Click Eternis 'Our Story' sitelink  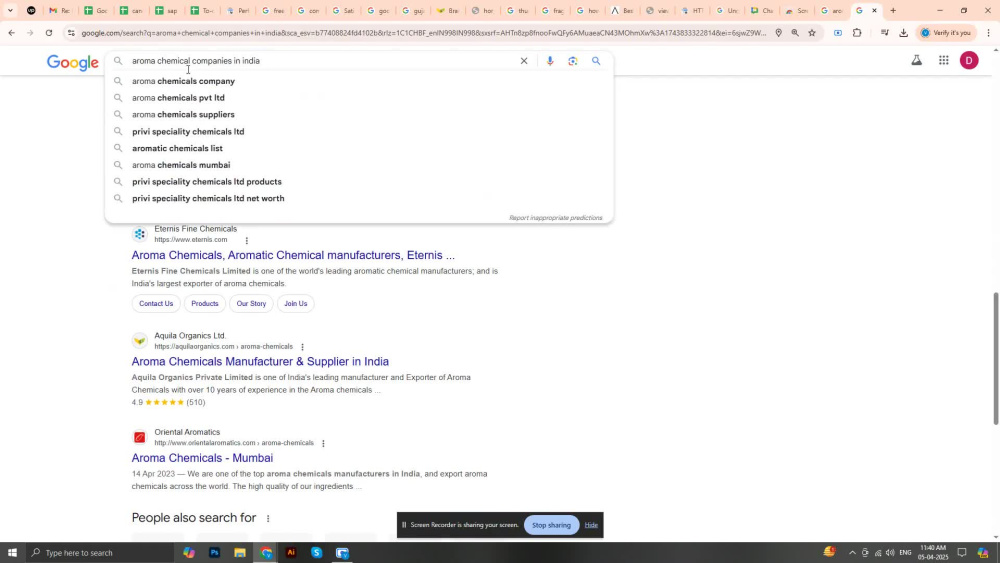point(251,303)
